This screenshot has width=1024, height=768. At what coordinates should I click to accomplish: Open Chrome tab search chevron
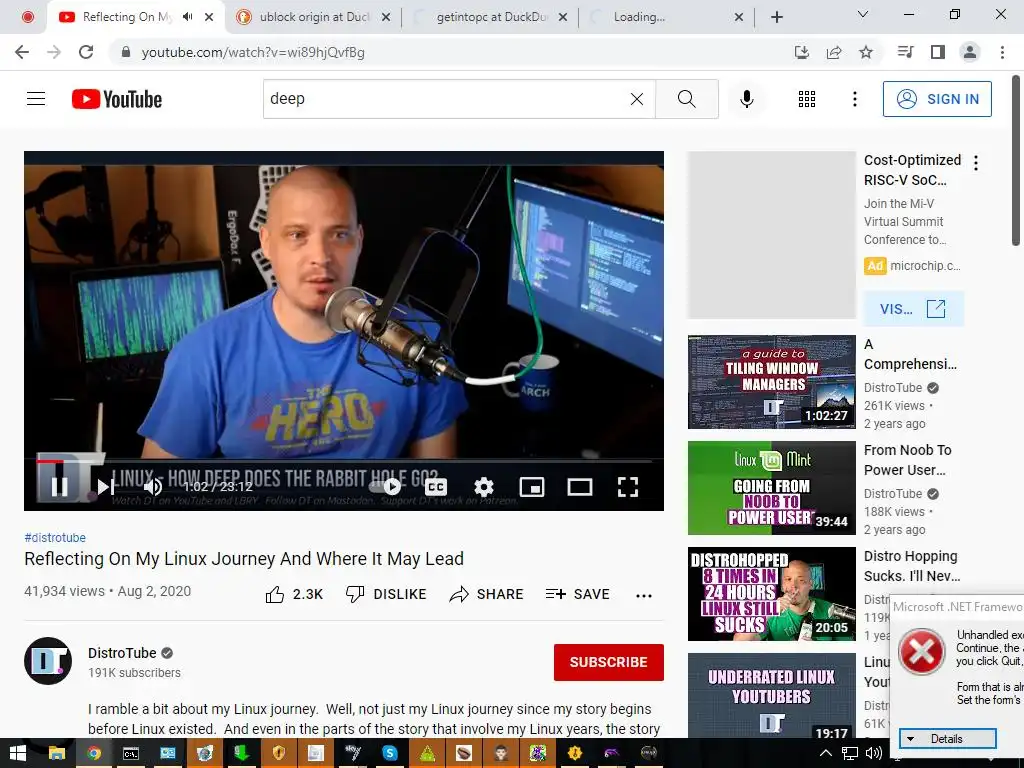[x=863, y=14]
